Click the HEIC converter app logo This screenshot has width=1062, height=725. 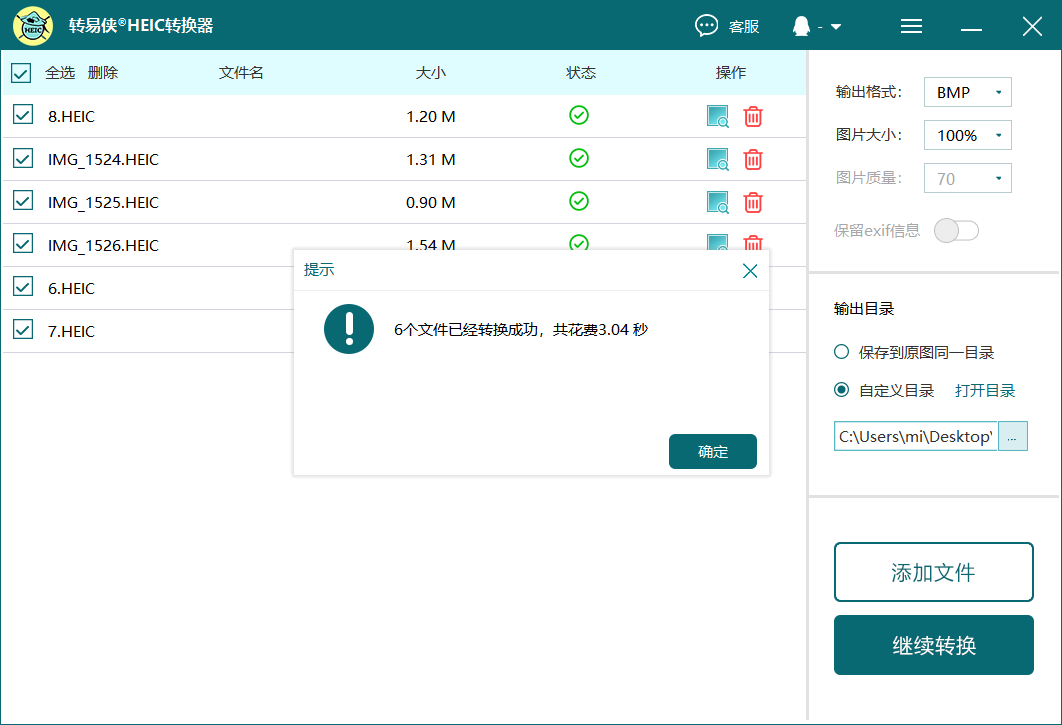[33, 26]
